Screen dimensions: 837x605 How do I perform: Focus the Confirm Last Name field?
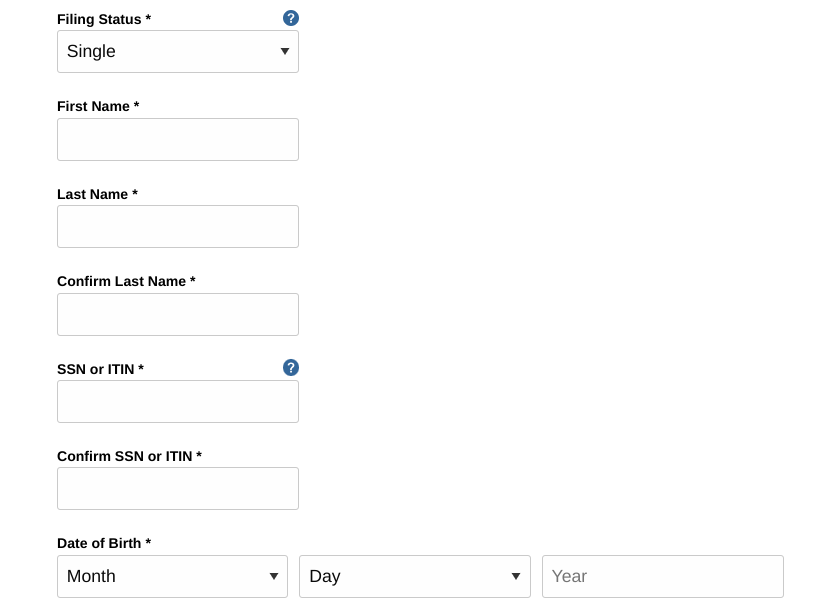178,315
